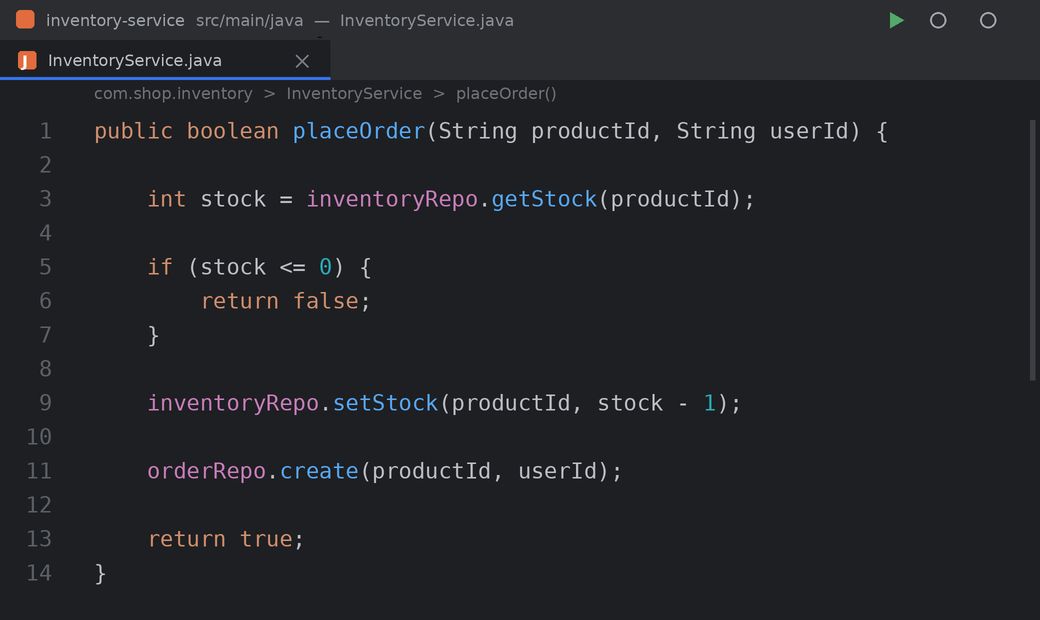Click the src/main/java path in the title bar
The image size is (1040, 620).
[x=249, y=21]
